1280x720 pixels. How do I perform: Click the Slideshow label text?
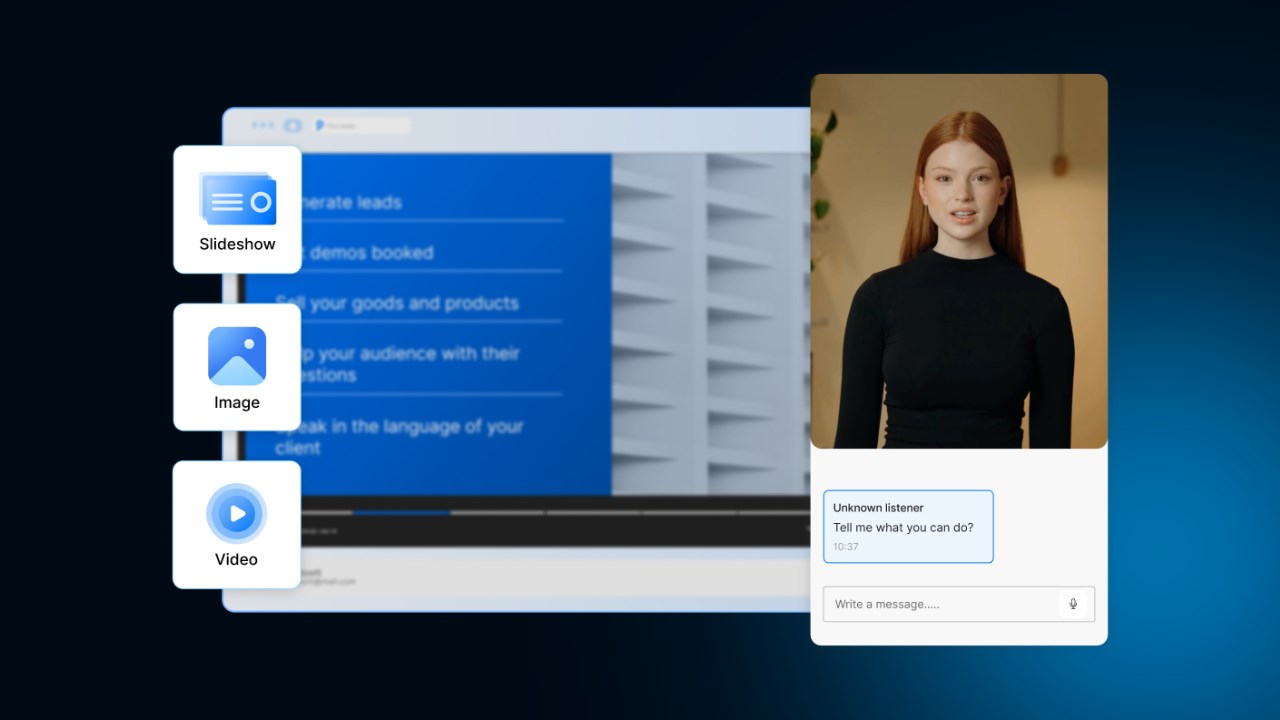tap(237, 244)
